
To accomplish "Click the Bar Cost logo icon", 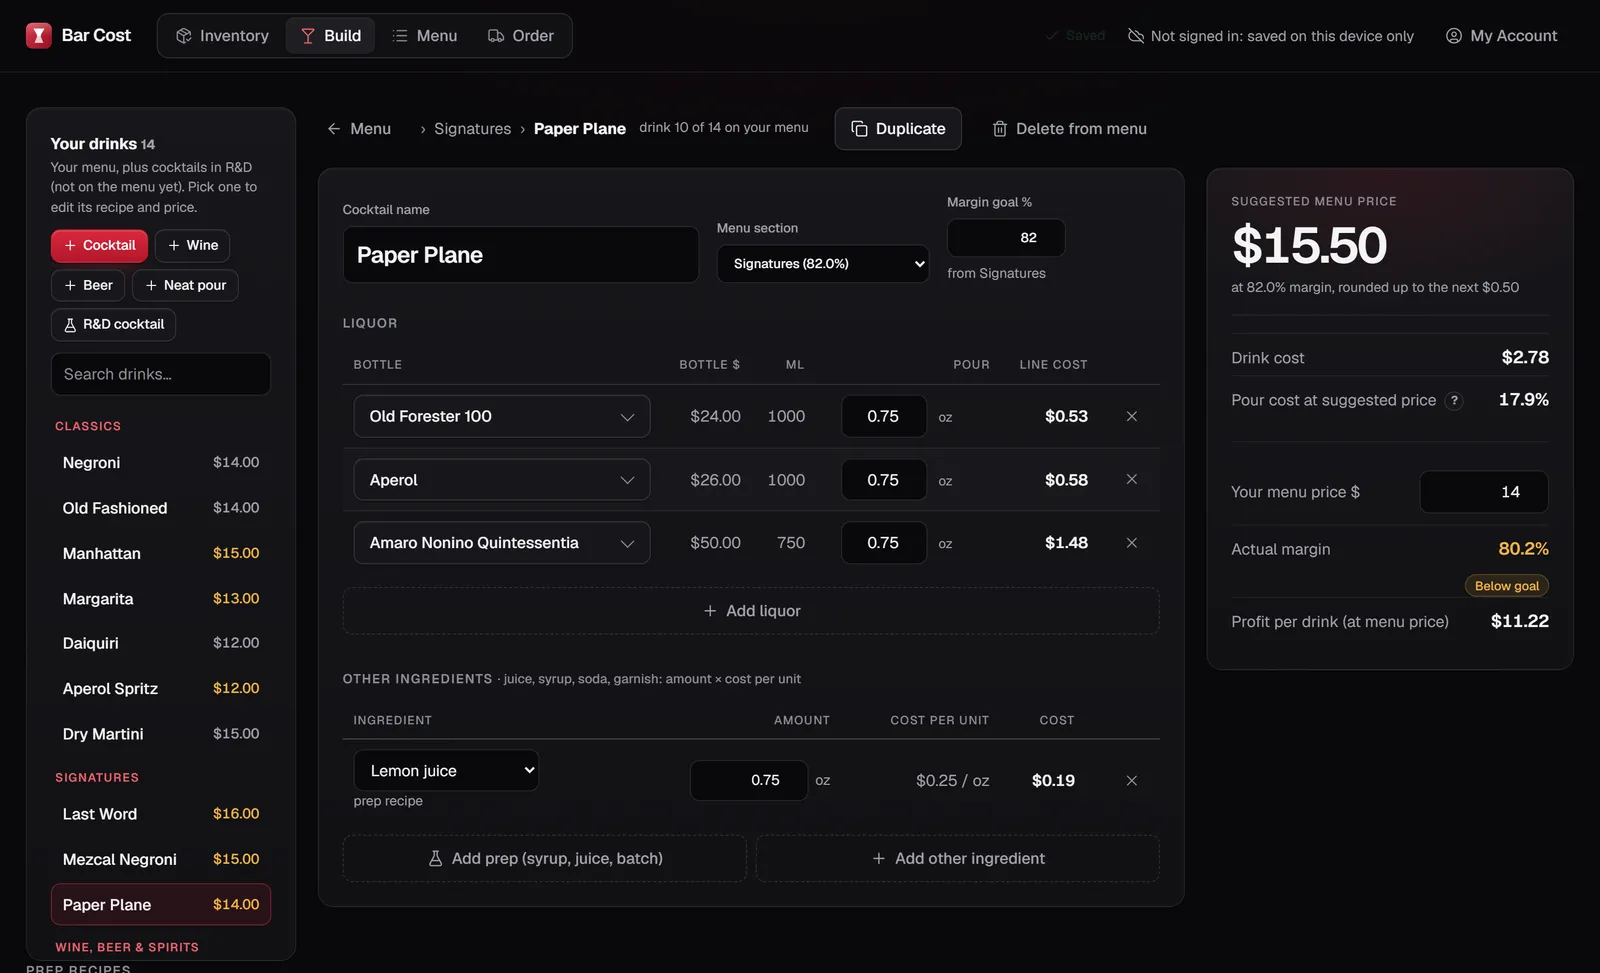I will [x=38, y=36].
